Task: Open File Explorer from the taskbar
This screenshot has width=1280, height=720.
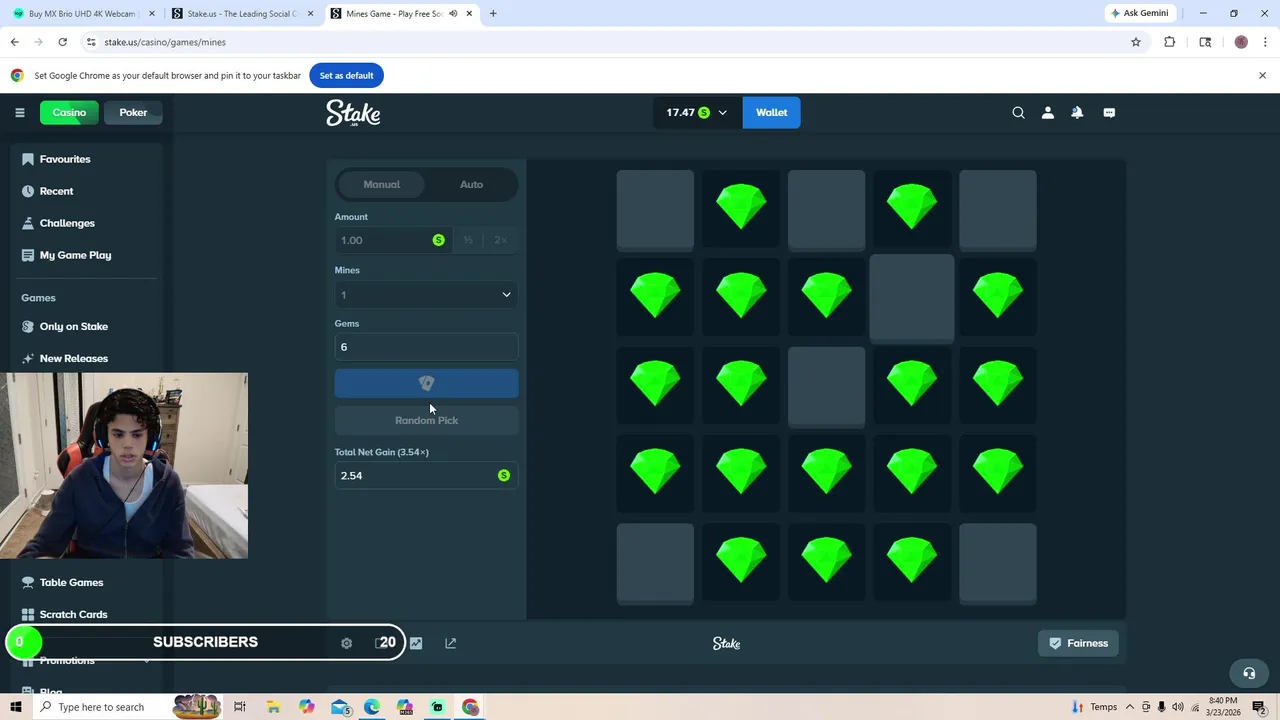Action: pyautogui.click(x=273, y=707)
